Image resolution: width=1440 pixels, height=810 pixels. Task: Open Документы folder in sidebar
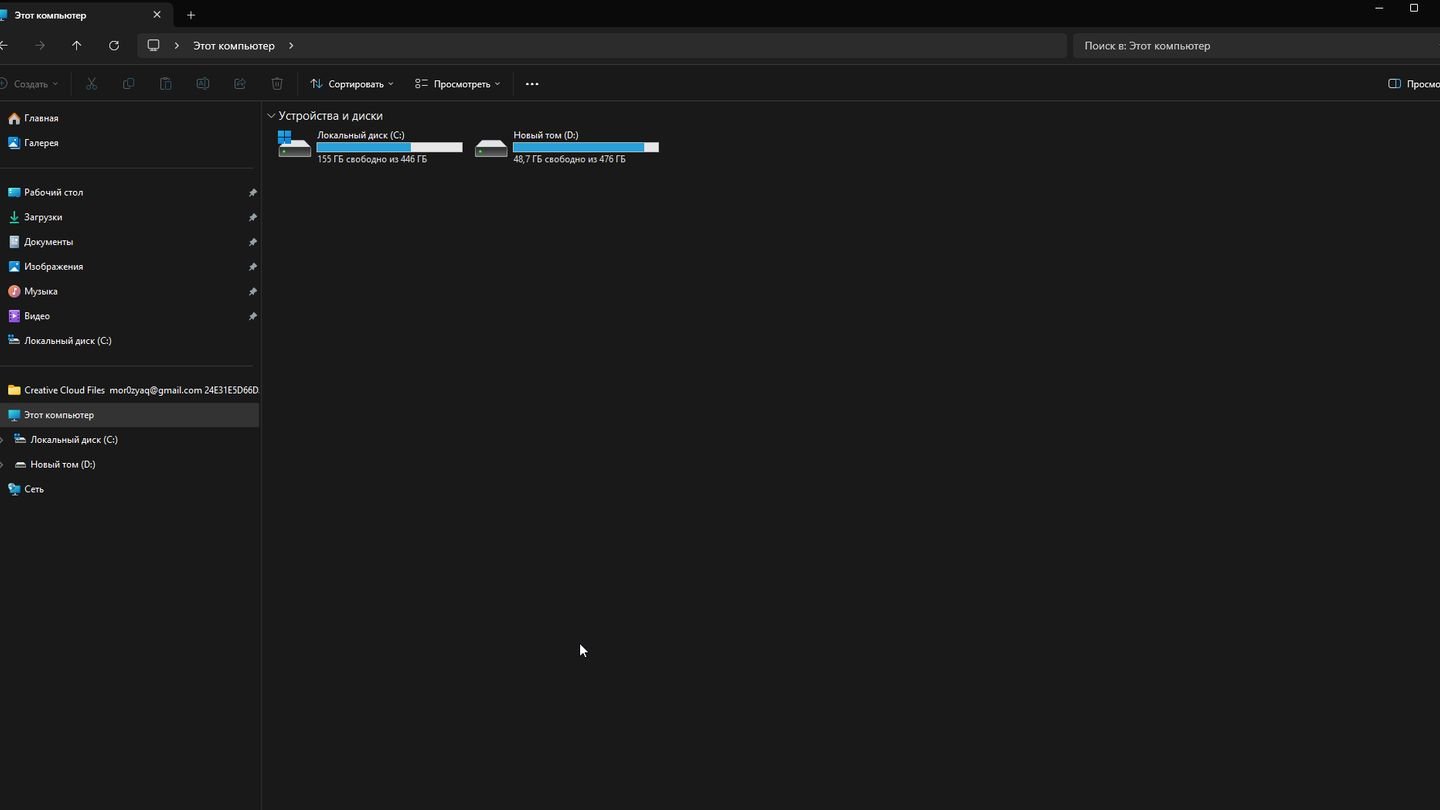pos(48,242)
